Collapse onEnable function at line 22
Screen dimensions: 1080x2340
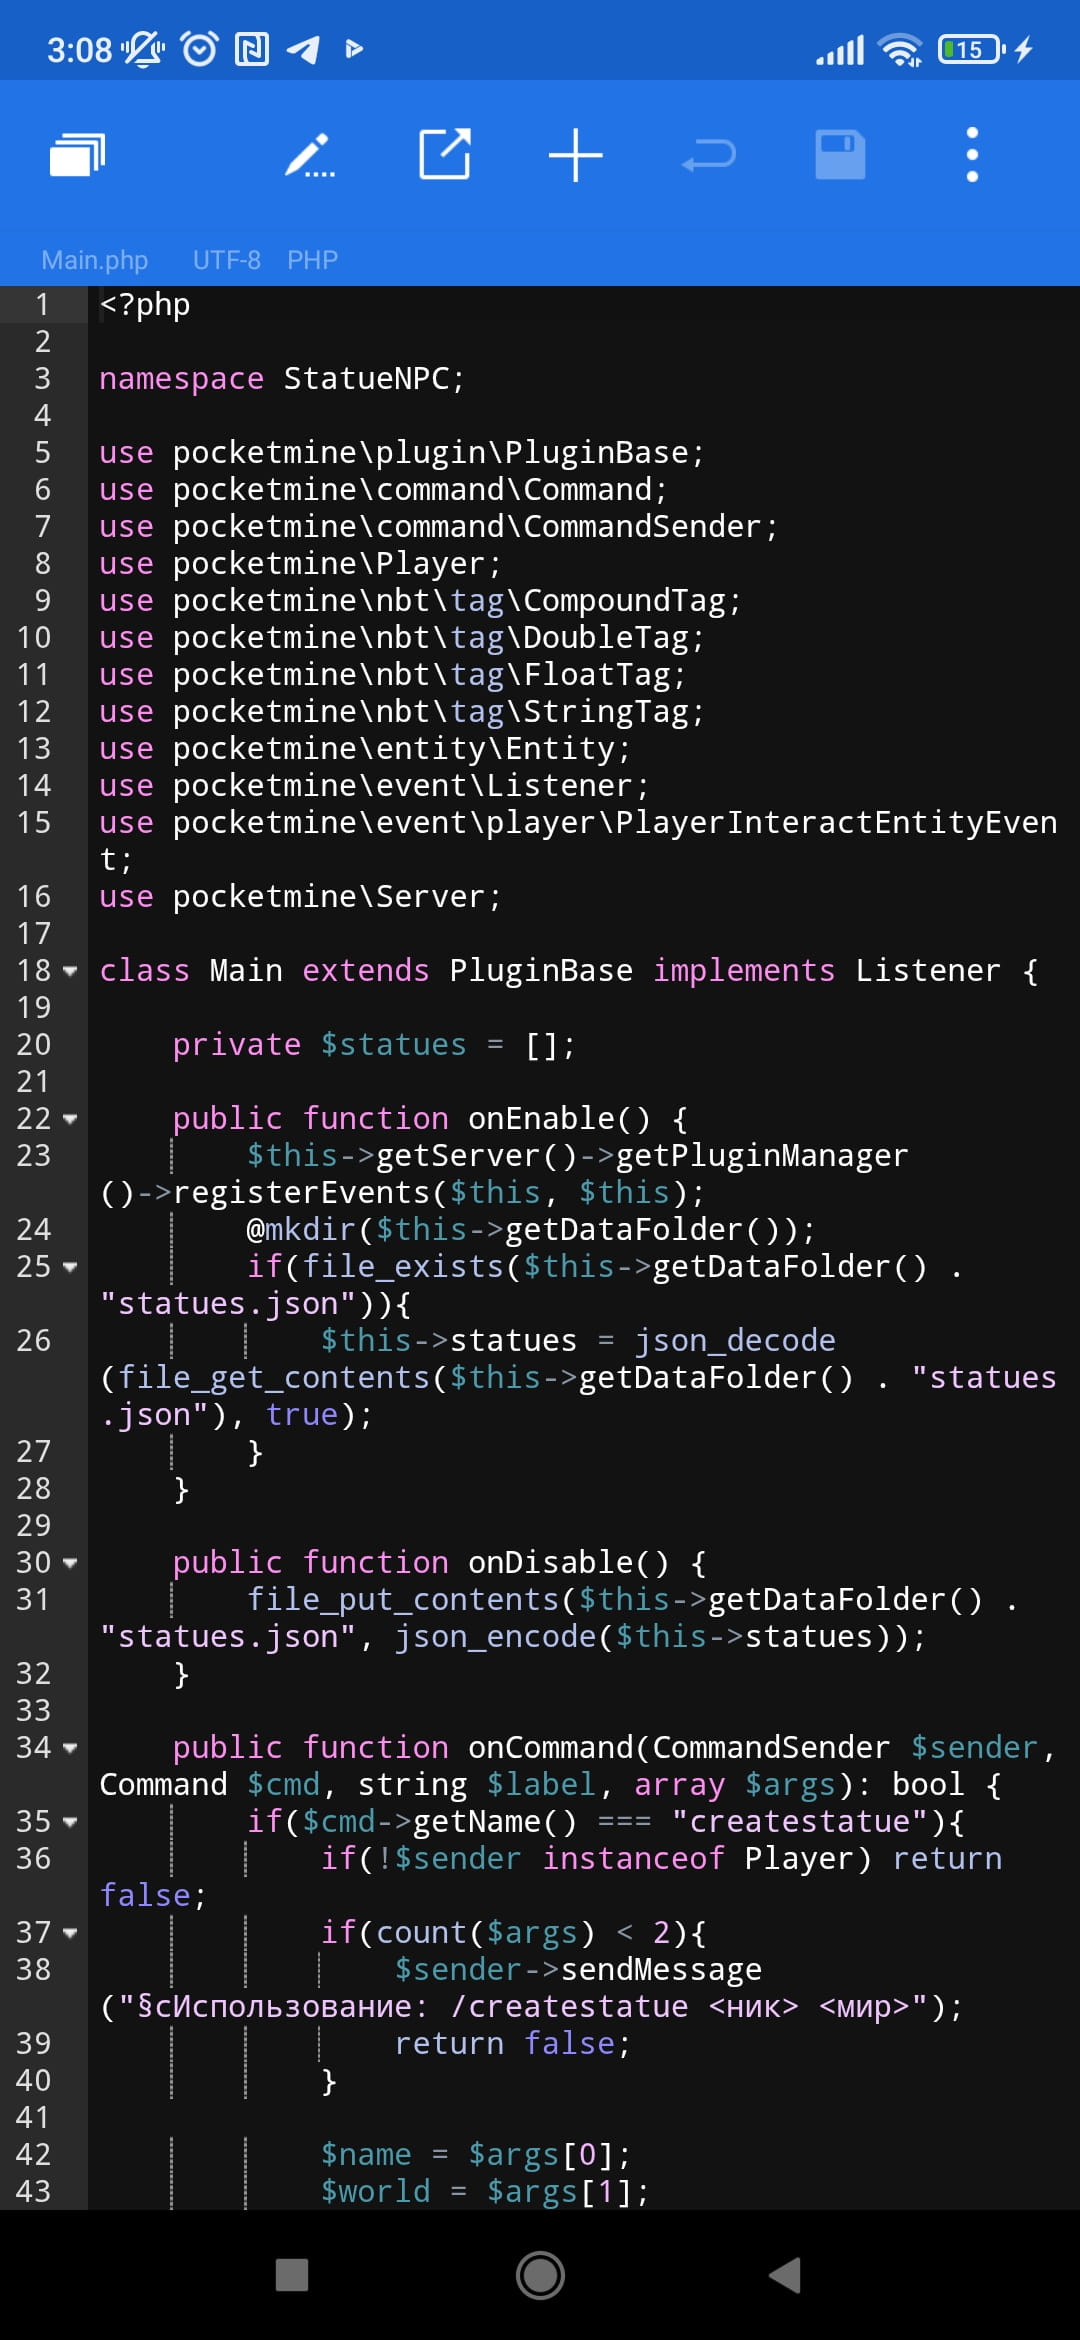(x=70, y=1119)
